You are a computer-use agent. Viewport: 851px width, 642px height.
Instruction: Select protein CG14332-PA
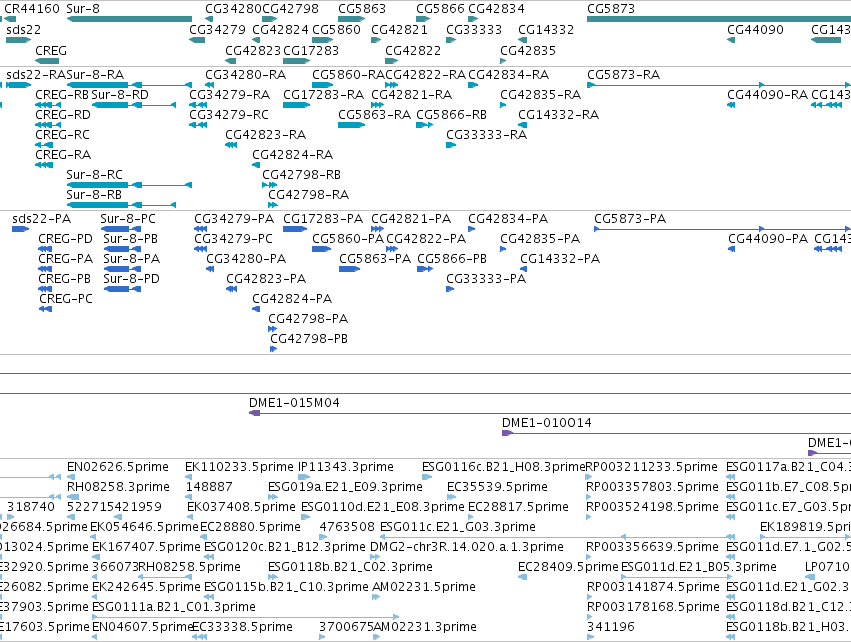pos(560,259)
